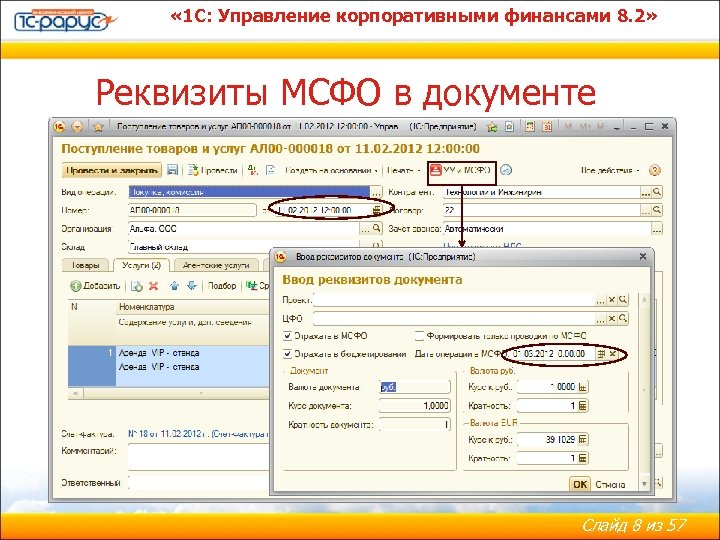Viewport: 720px width, 540px height.
Task: Open the Зачет аванса selection (ellipsis) button
Action: [657, 229]
